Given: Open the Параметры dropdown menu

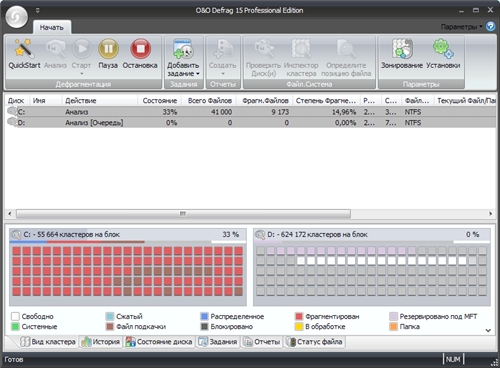Looking at the screenshot, I should (x=461, y=27).
